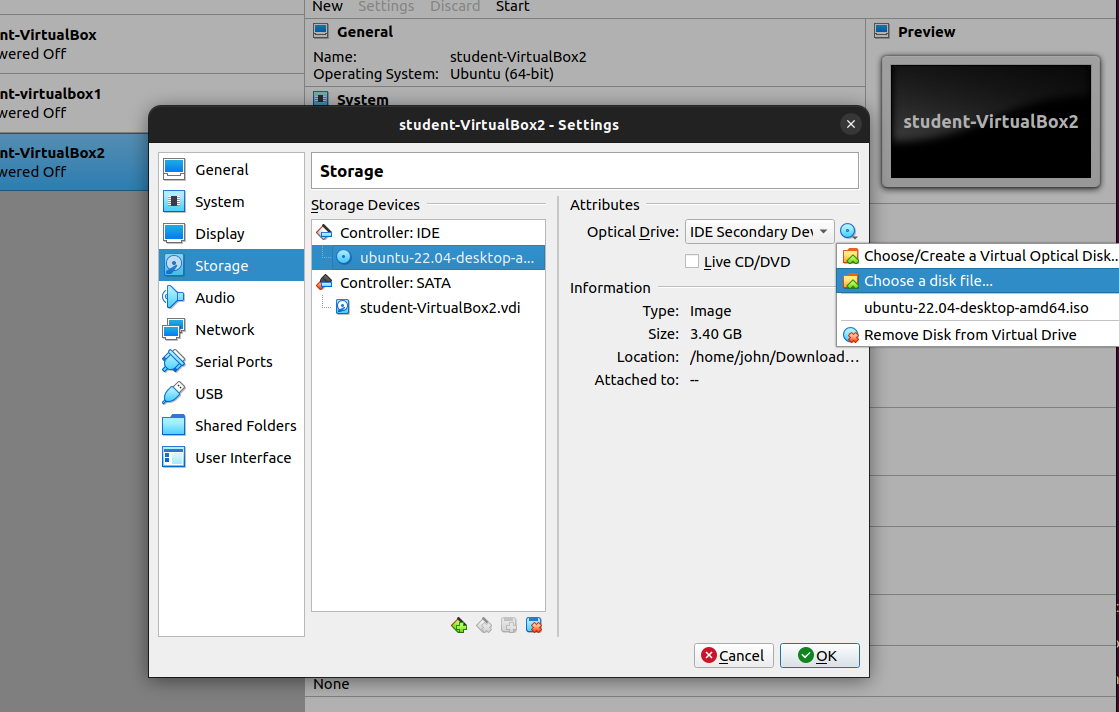Choose 'Choose a disk file...' menu entry
The image size is (1119, 712).
point(927,281)
